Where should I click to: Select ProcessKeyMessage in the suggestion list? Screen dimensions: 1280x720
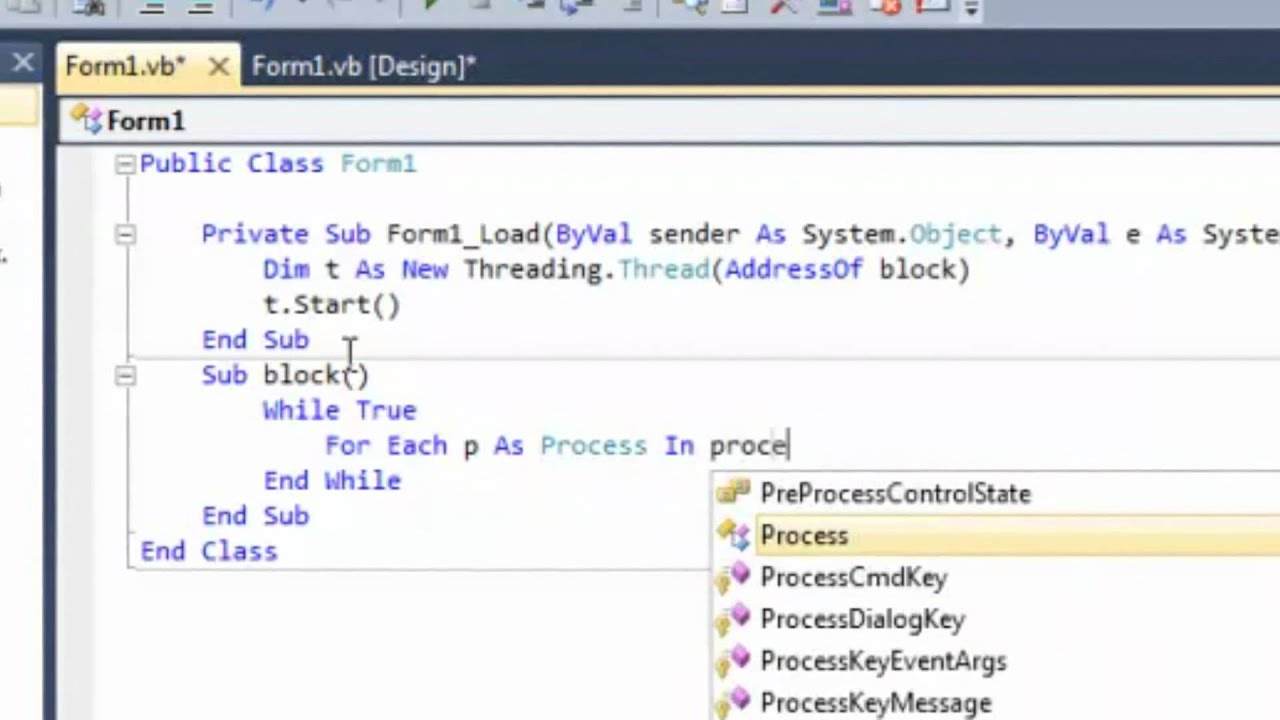996,703
